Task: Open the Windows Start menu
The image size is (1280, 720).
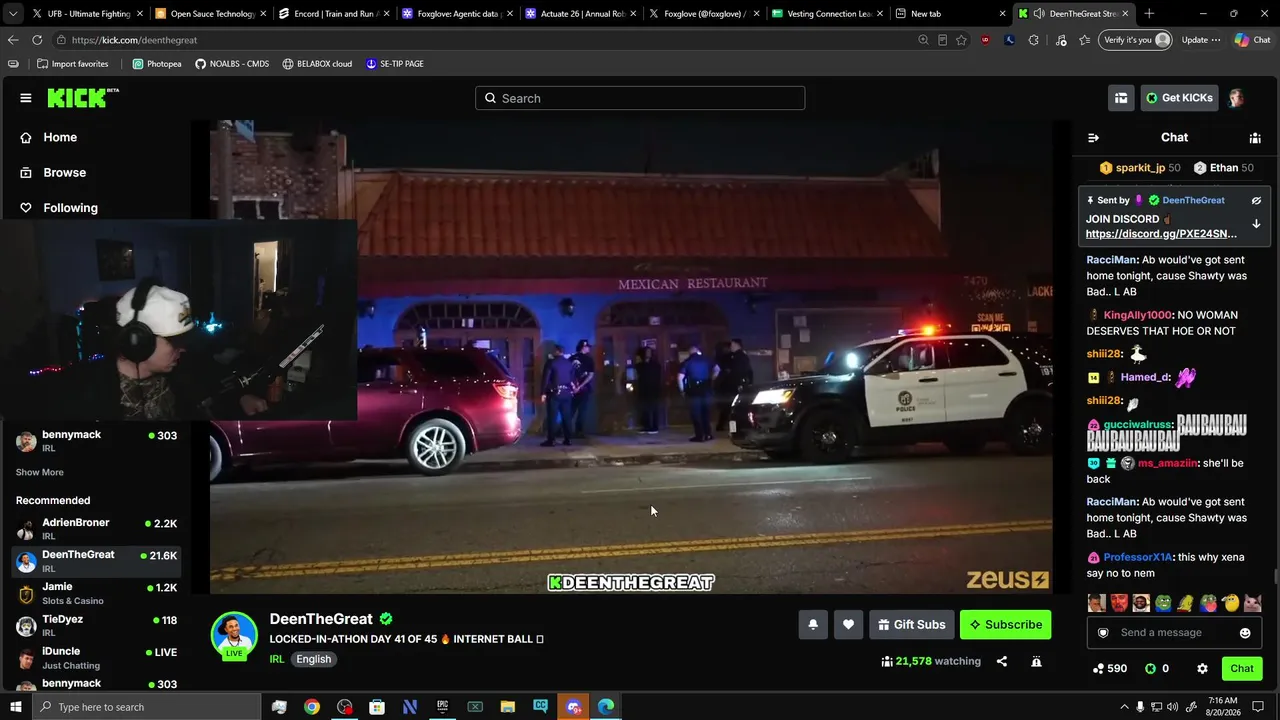Action: click(x=14, y=707)
